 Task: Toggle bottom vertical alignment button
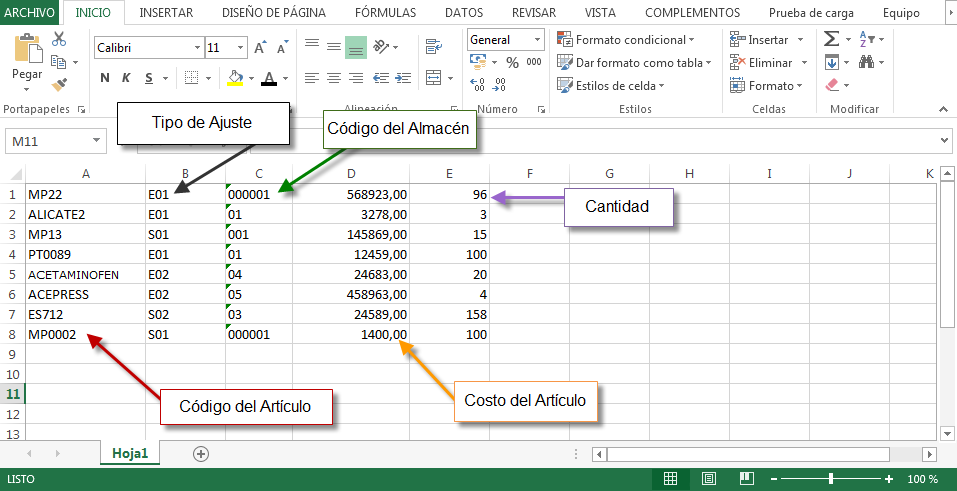point(356,47)
